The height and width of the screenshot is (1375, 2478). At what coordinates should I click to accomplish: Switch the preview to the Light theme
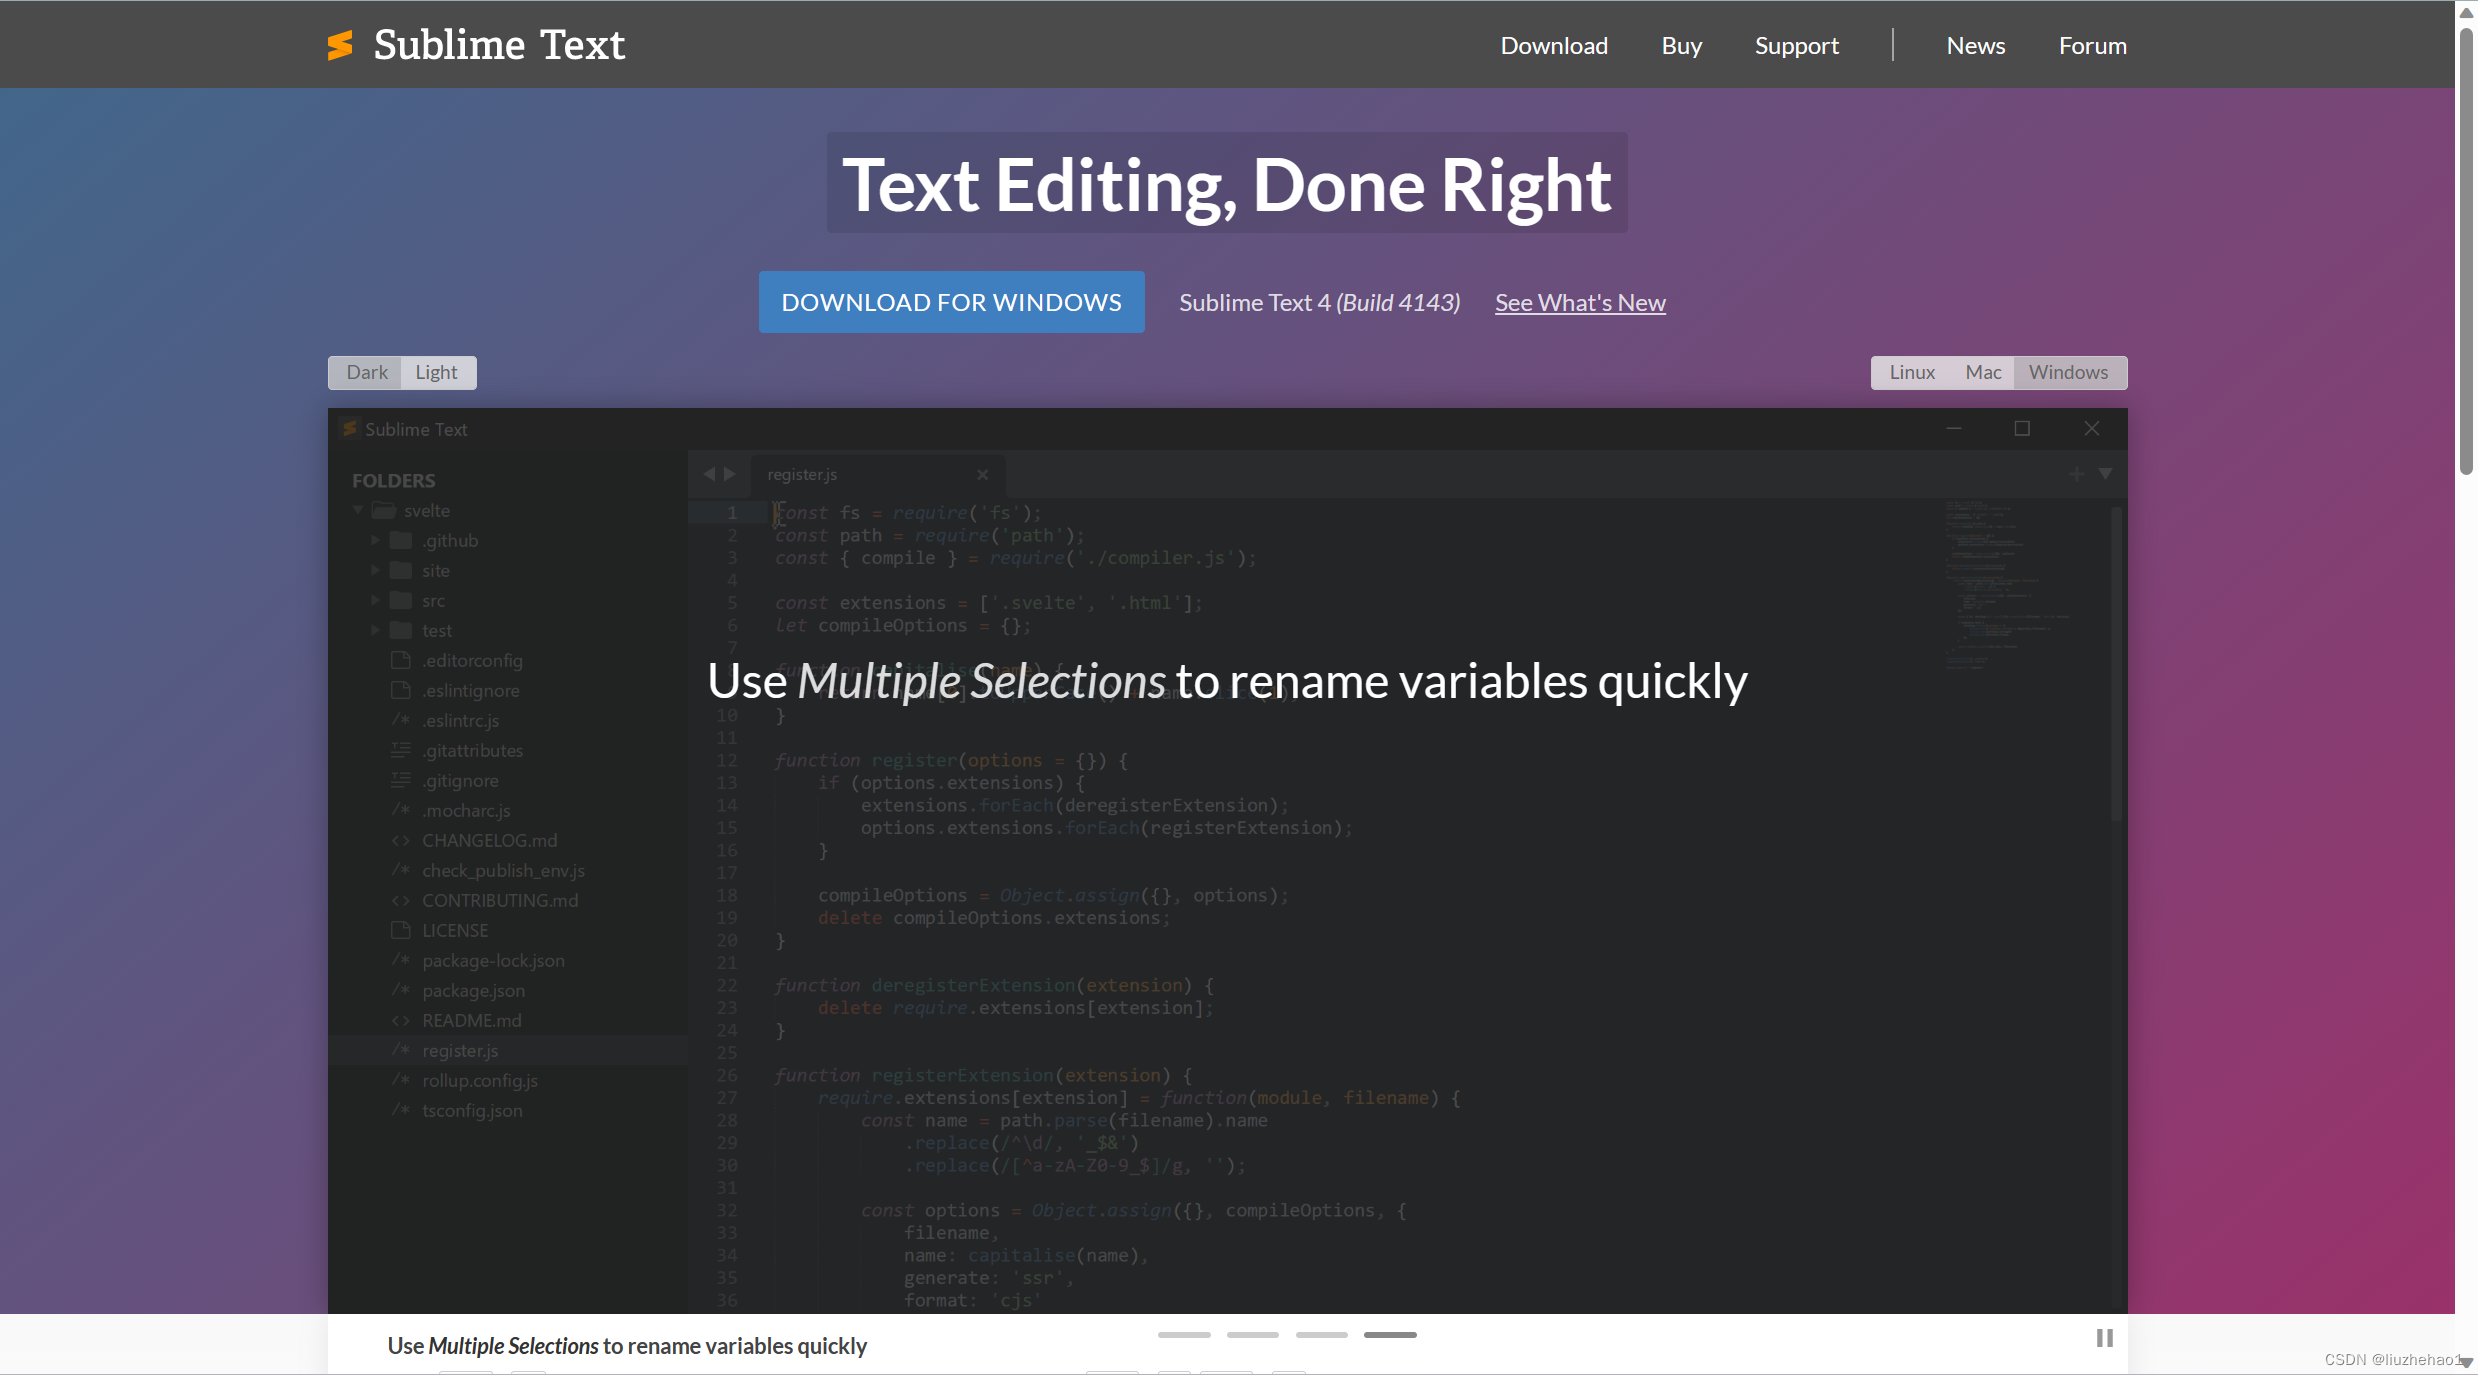pyautogui.click(x=436, y=372)
